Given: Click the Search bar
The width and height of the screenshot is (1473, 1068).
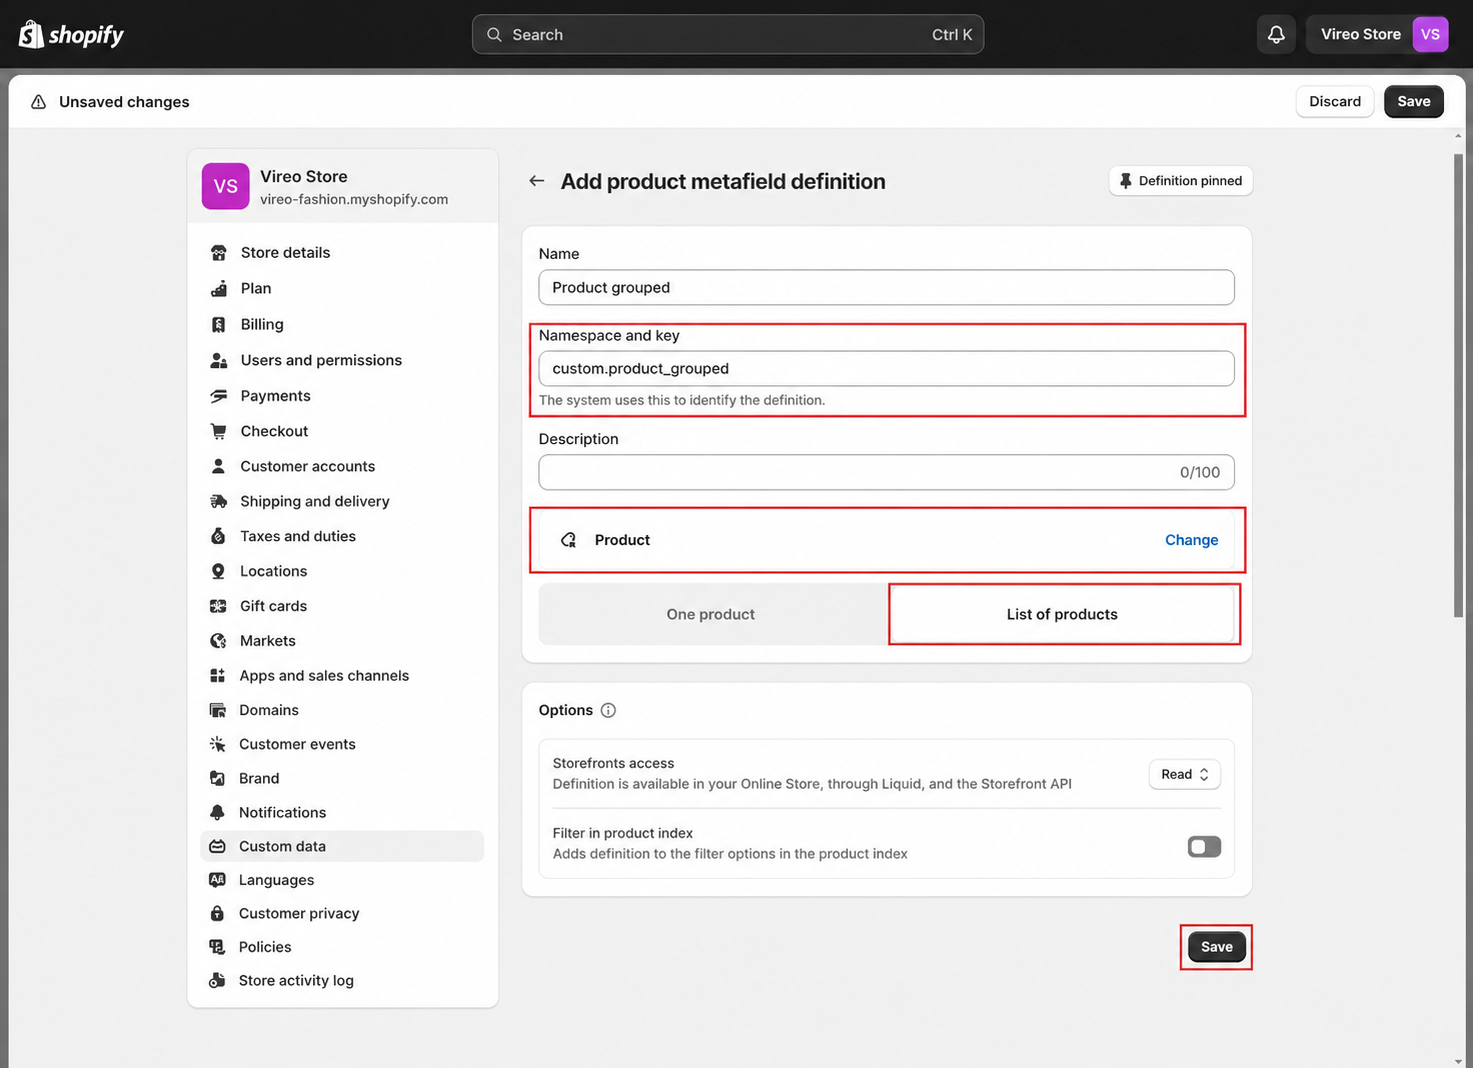Looking at the screenshot, I should 728,34.
